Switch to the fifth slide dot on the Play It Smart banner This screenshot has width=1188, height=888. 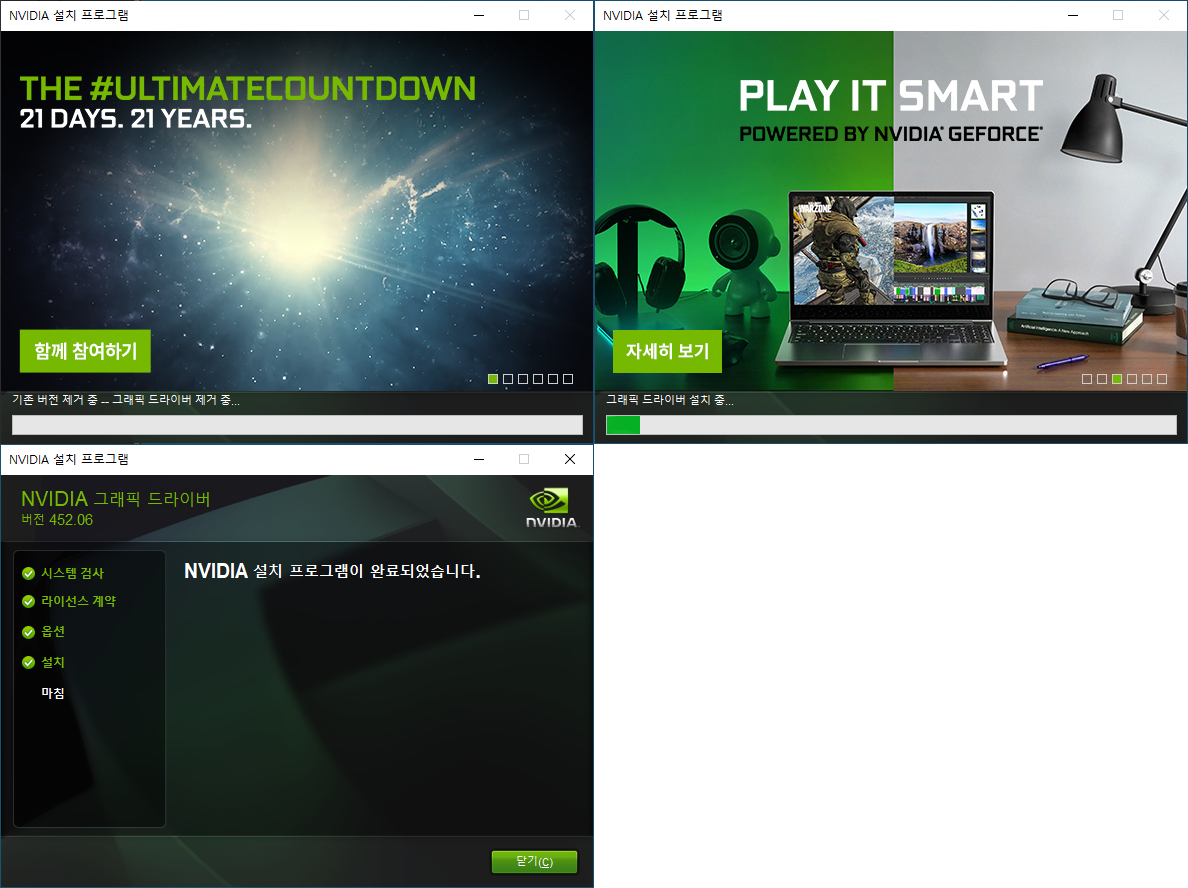(x=1147, y=379)
